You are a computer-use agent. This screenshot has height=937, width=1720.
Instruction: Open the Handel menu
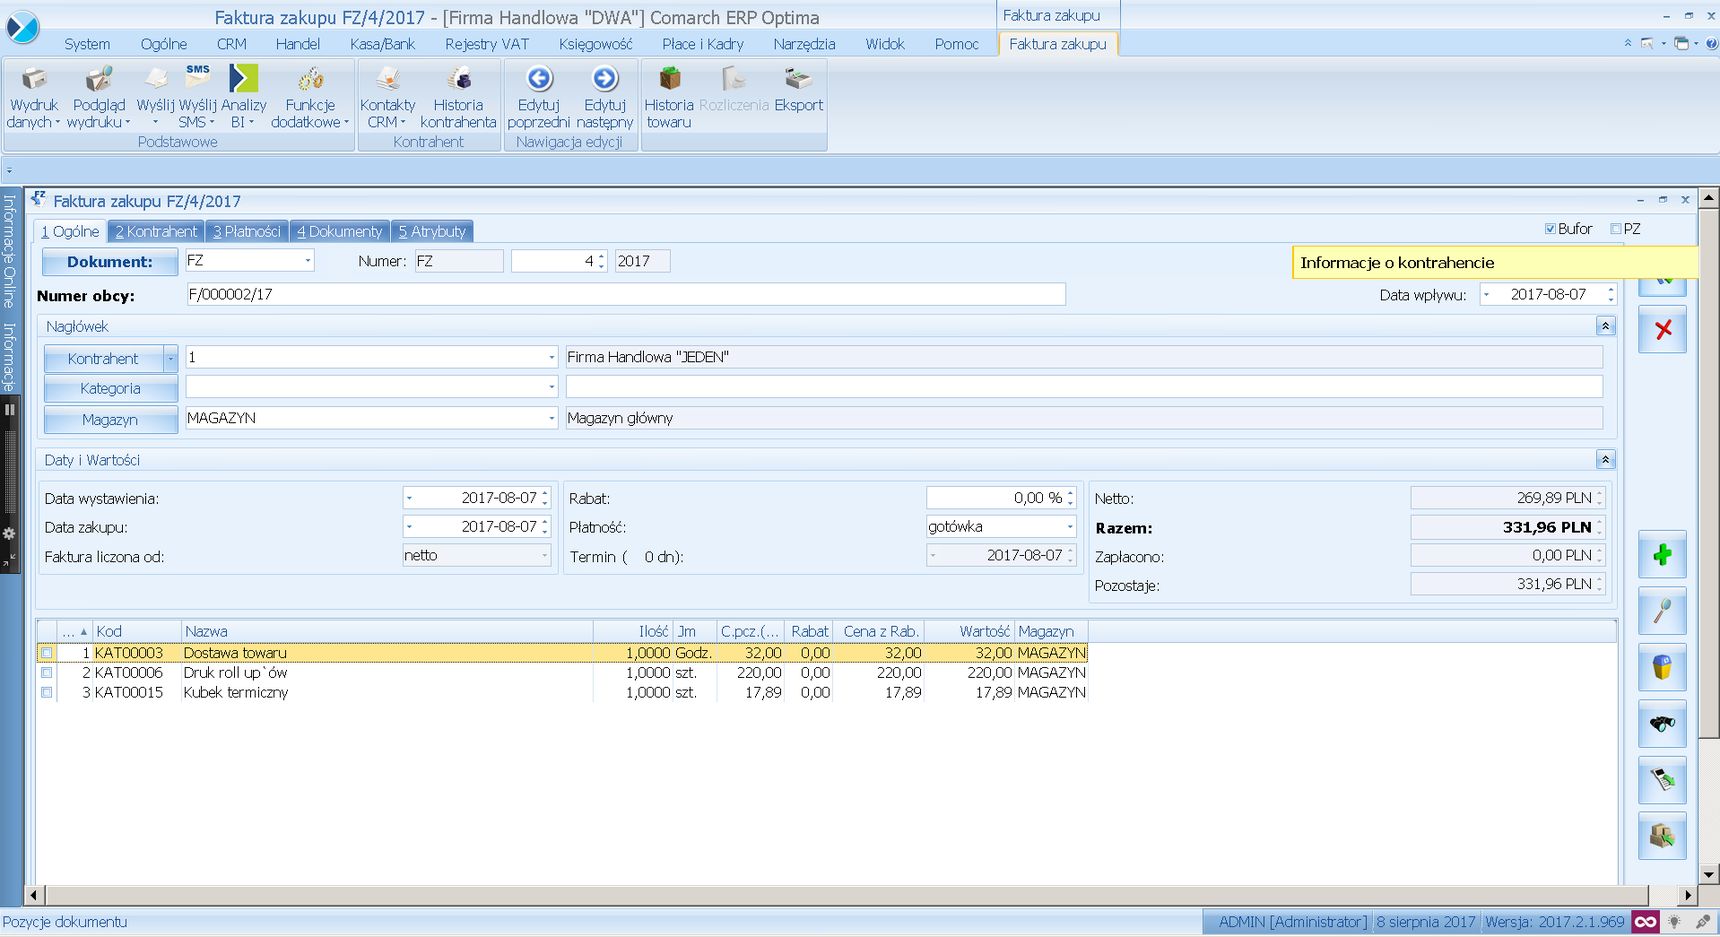tap(298, 44)
